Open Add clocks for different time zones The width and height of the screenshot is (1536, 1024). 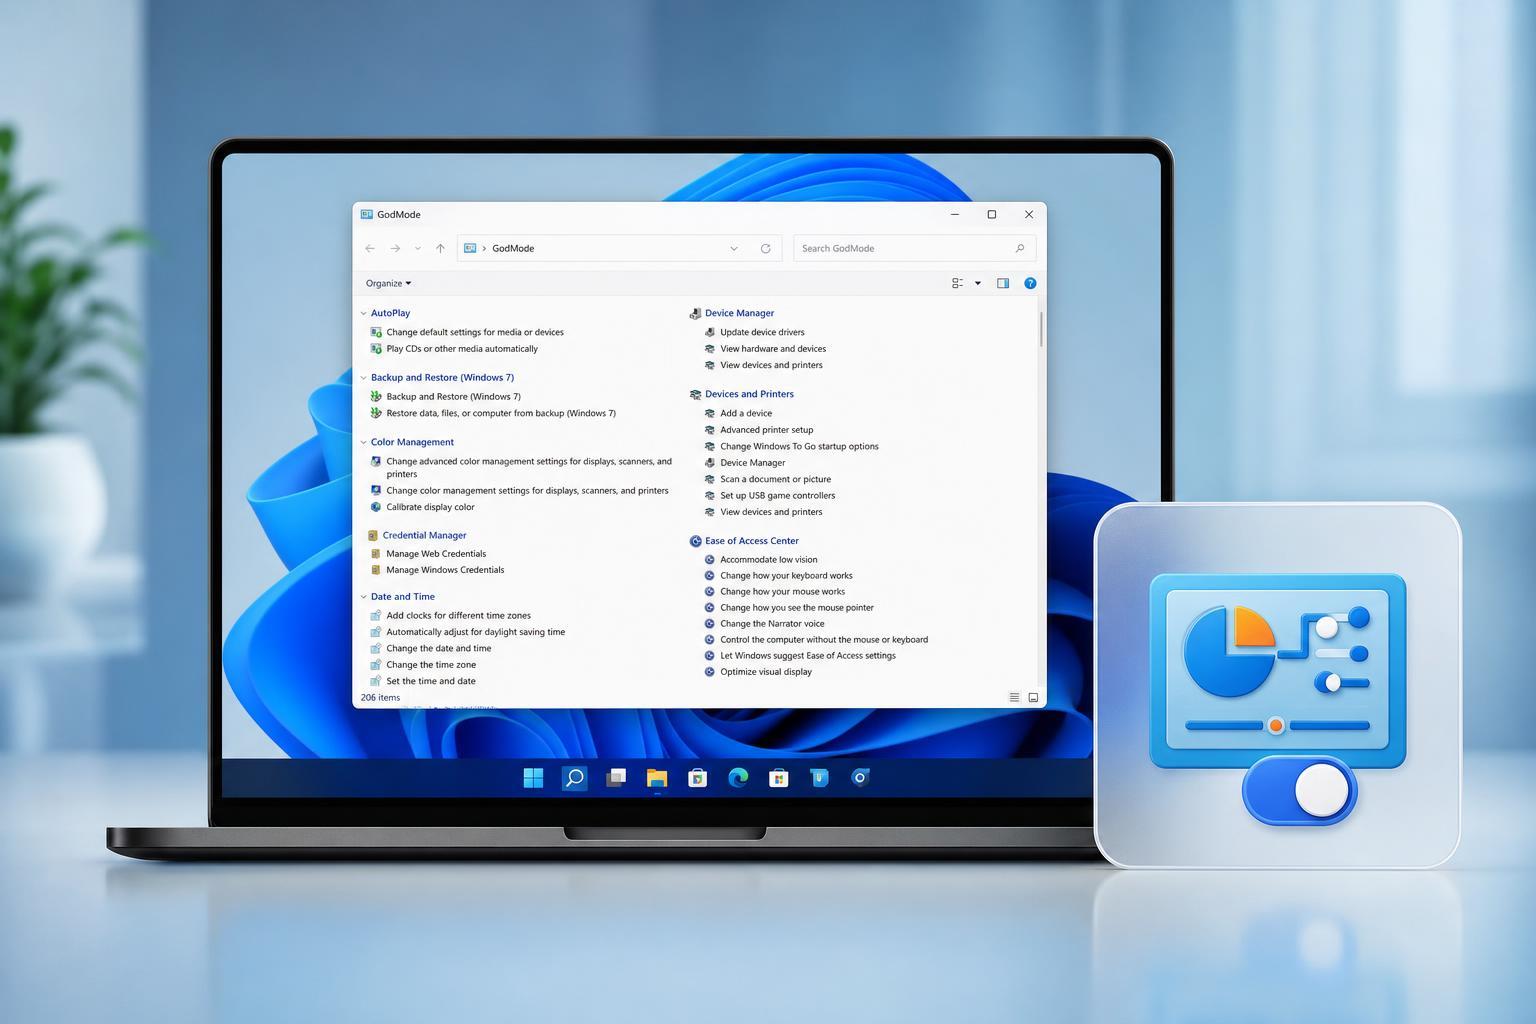pyautogui.click(x=458, y=616)
